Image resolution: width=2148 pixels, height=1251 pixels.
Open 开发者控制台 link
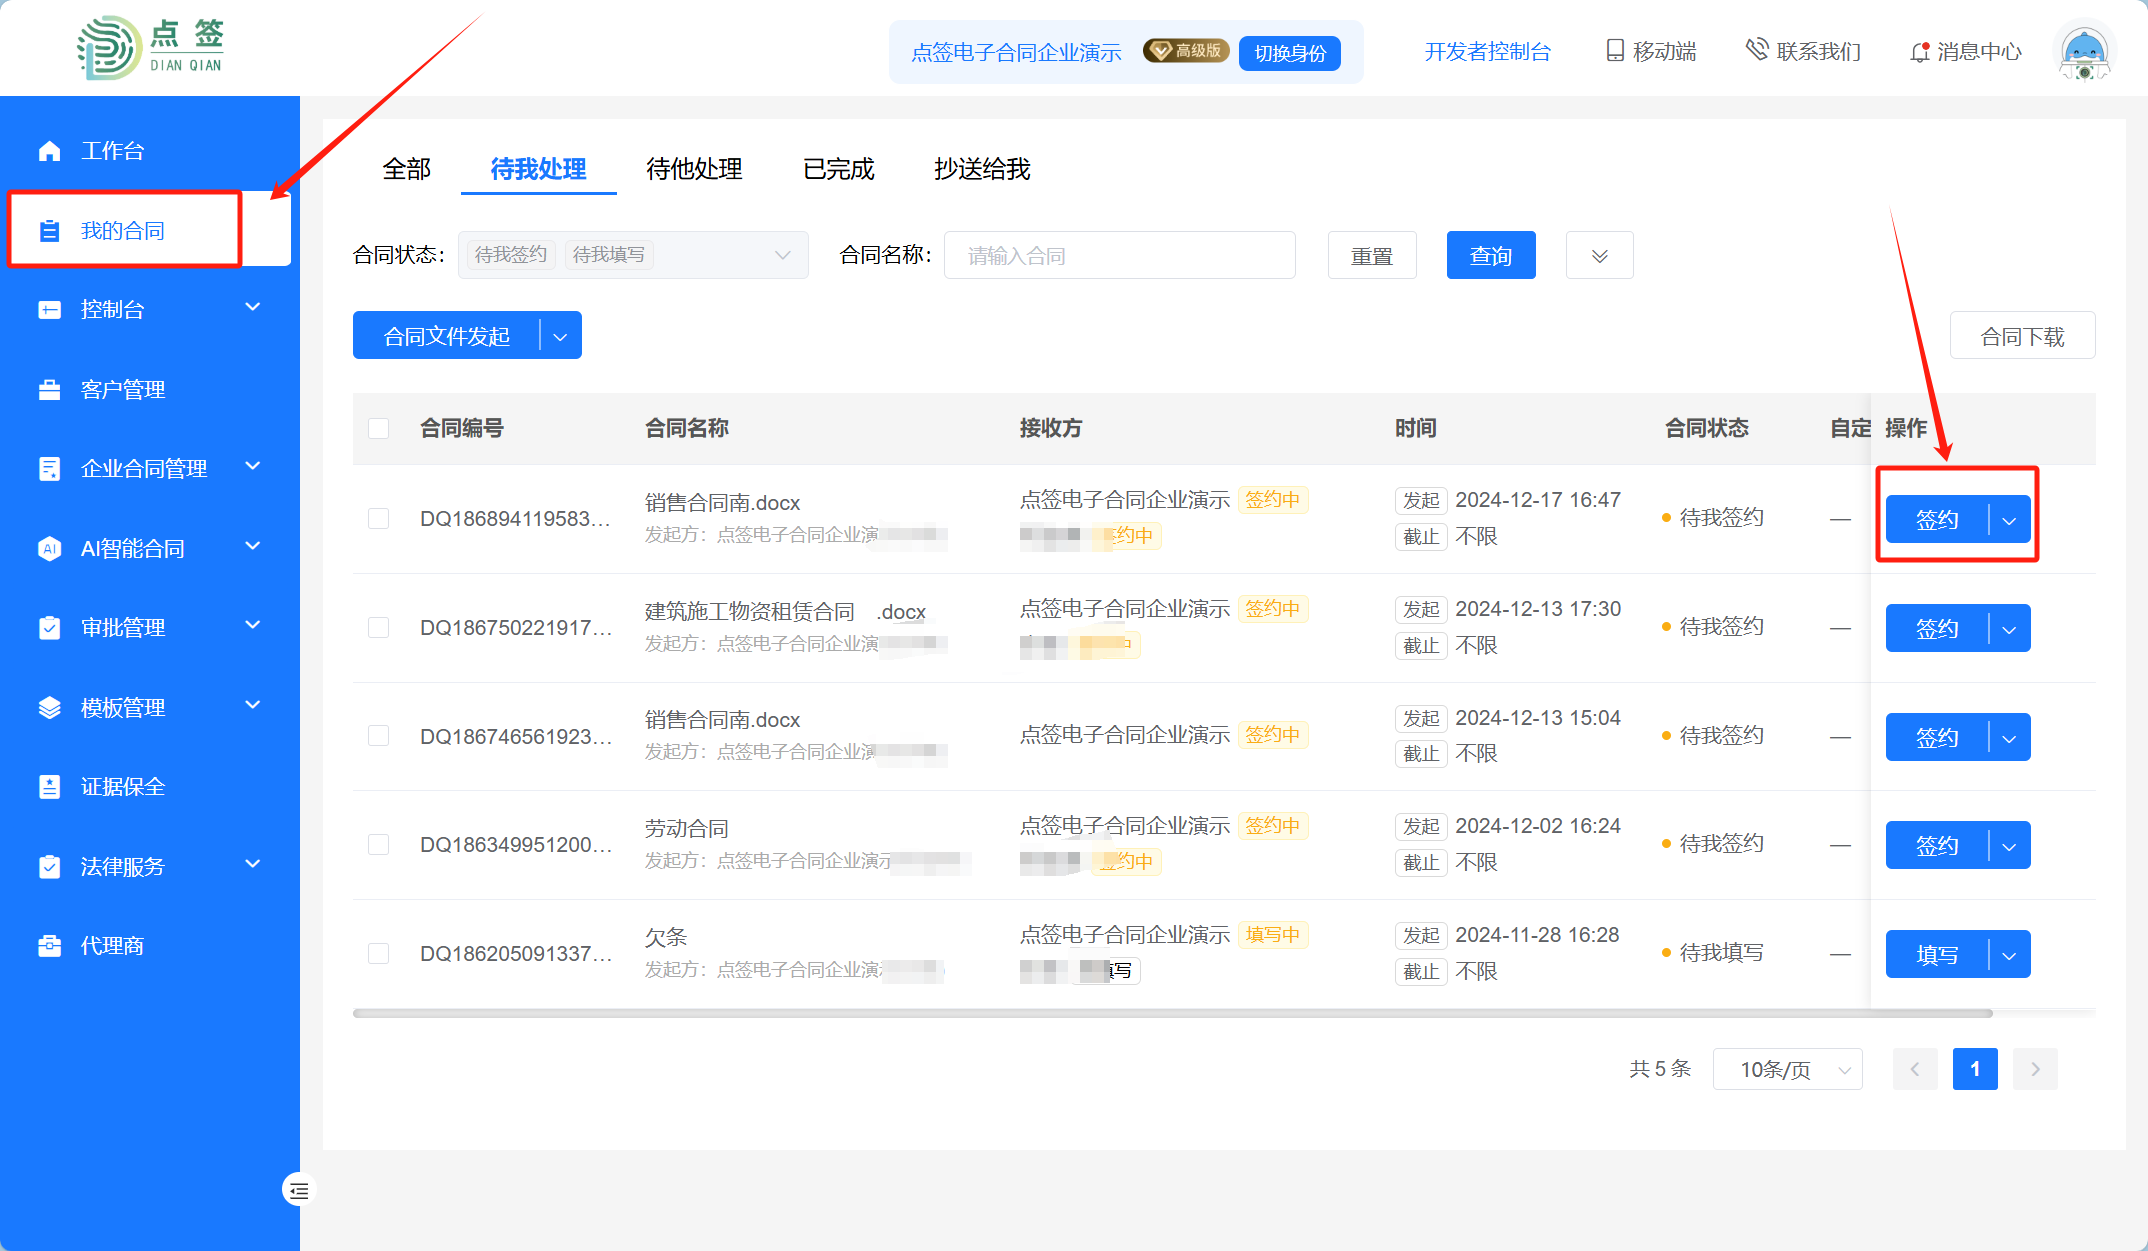click(x=1487, y=52)
